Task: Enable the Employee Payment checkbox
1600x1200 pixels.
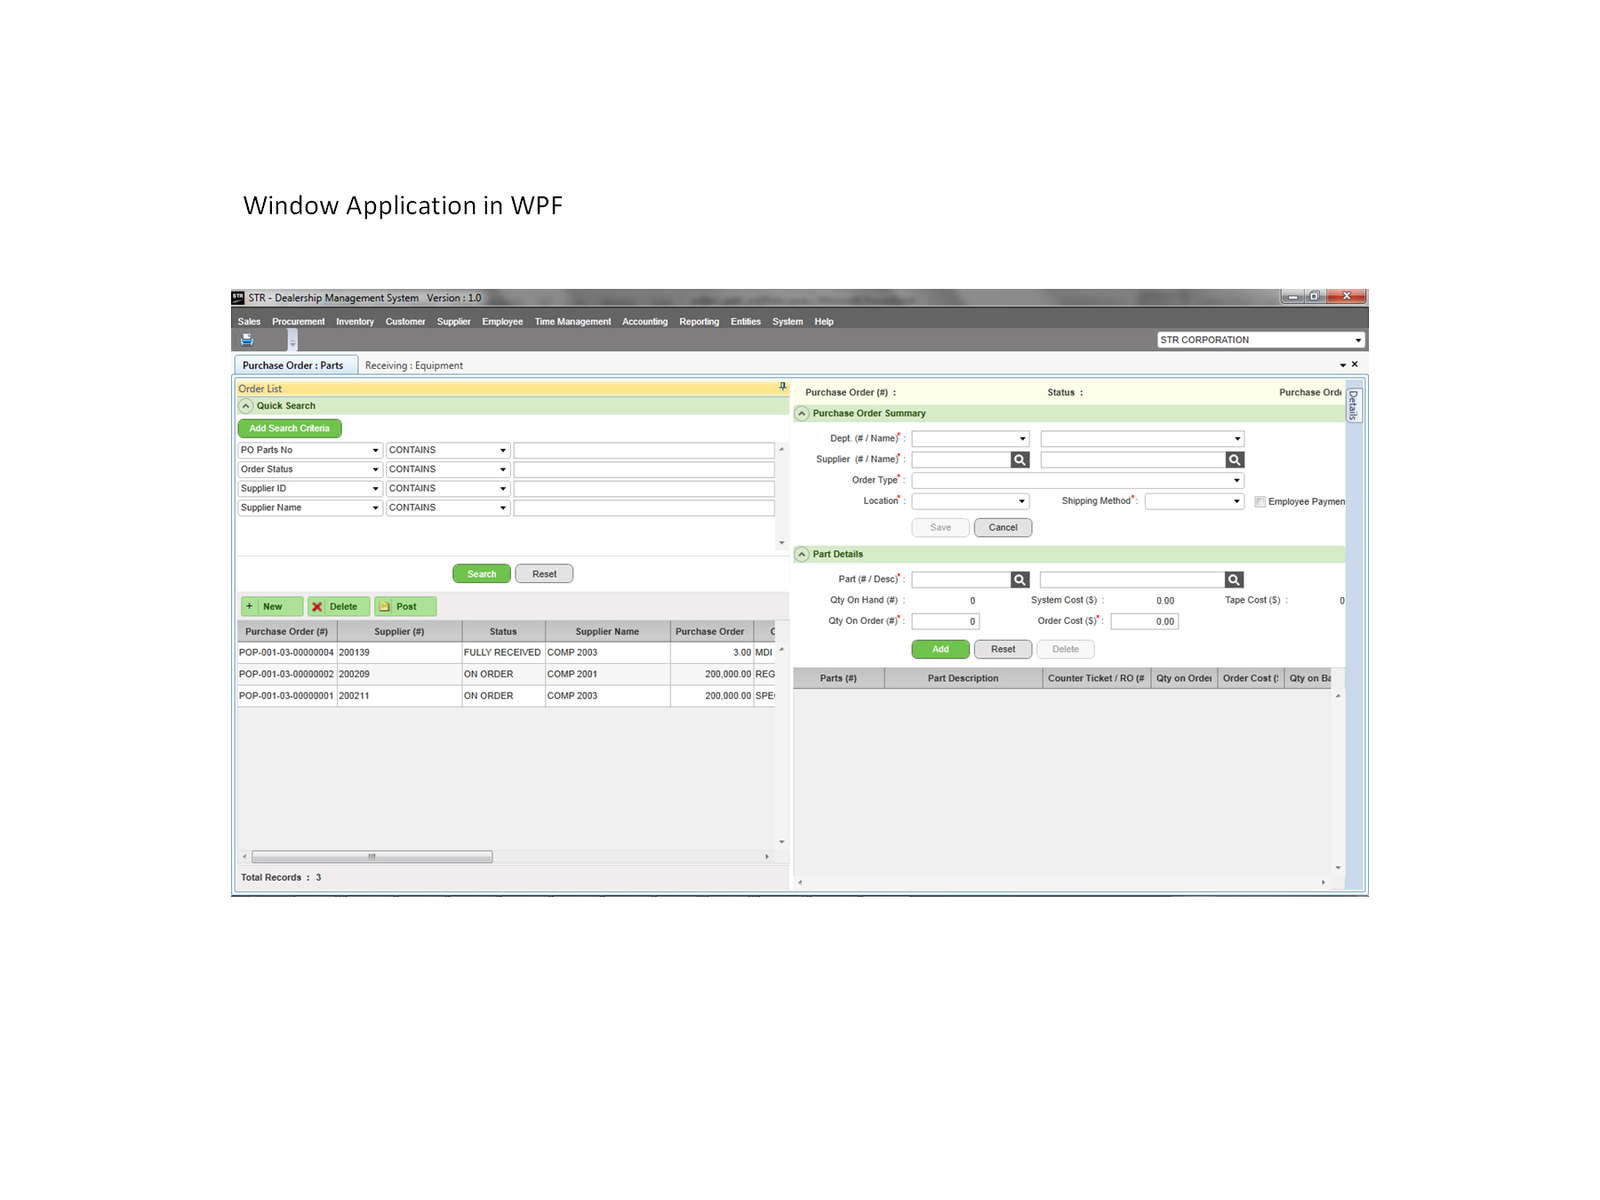Action: click(x=1260, y=501)
